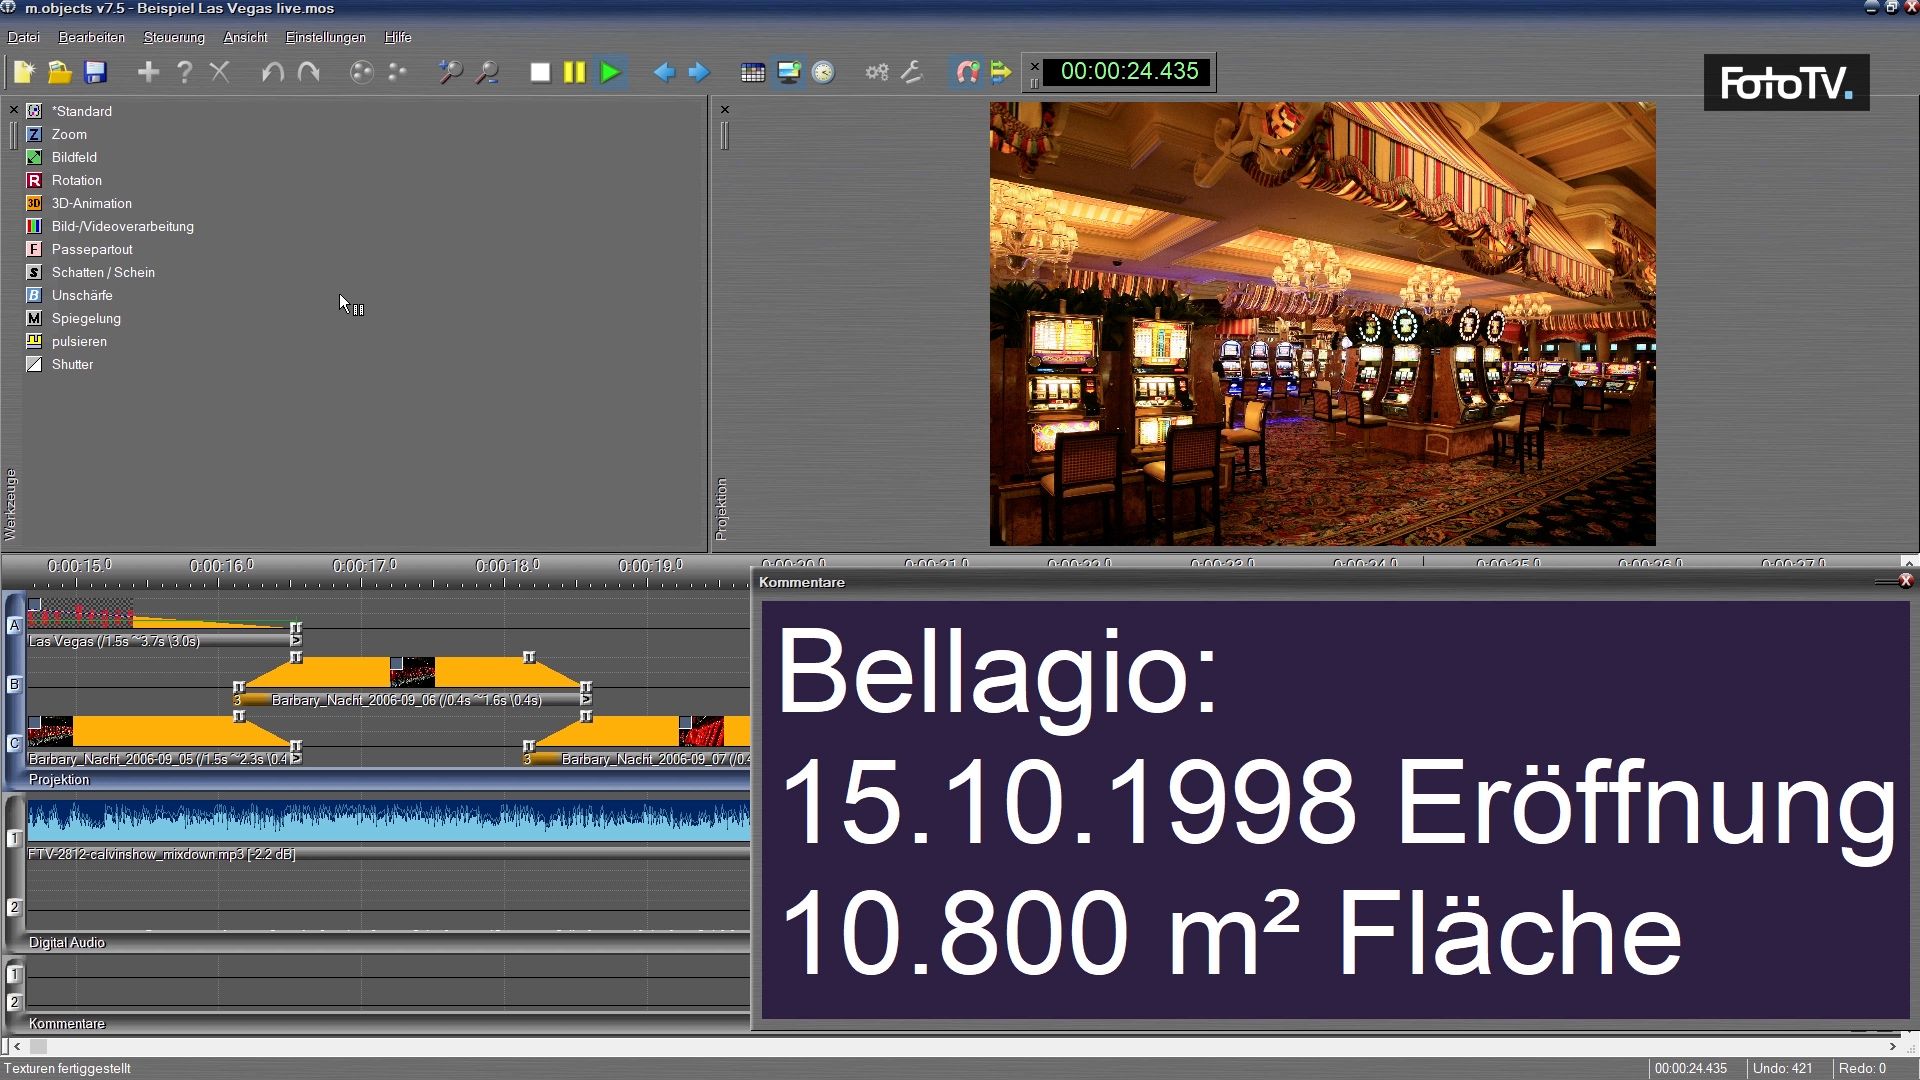Click the timecode display 00:00:24.435
Image resolution: width=1920 pixels, height=1080 pixels.
1128,71
